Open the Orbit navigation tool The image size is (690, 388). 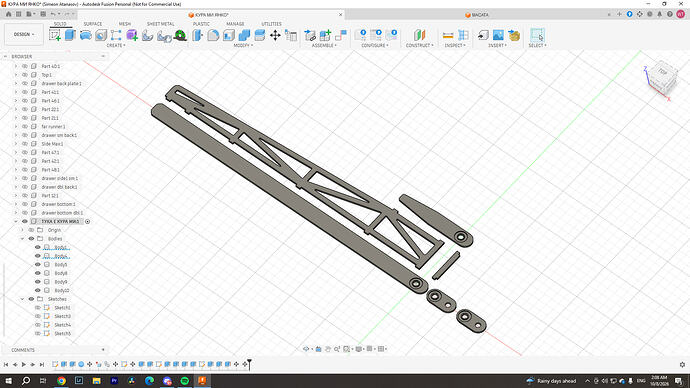pyautogui.click(x=306, y=349)
